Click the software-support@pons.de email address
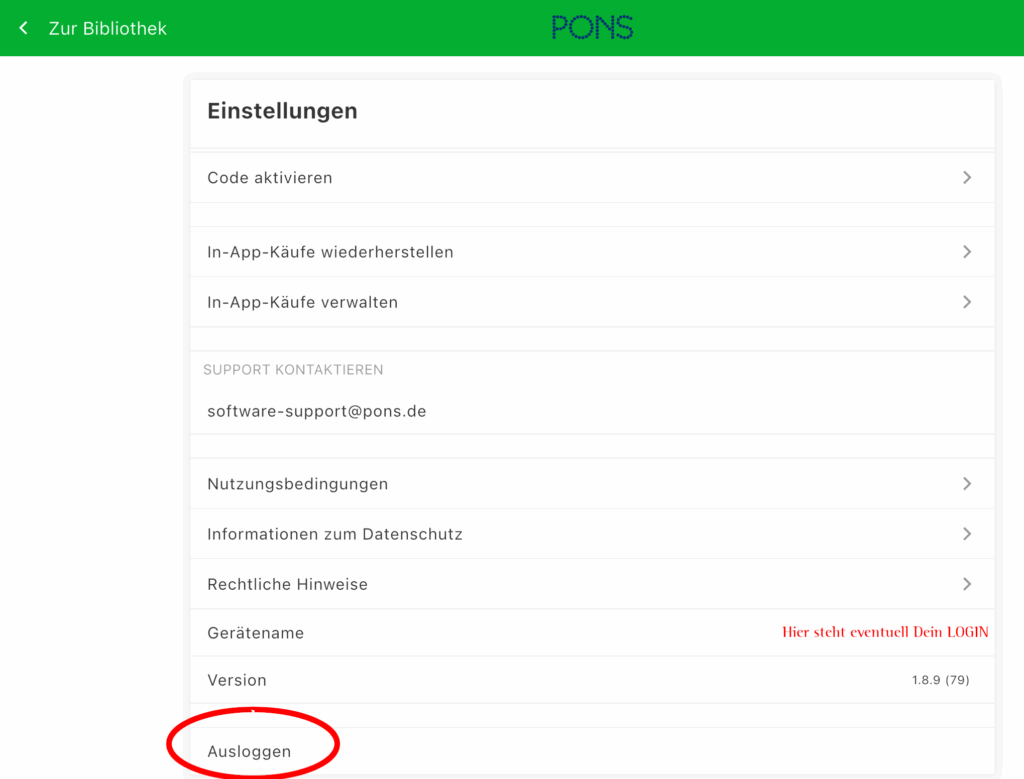This screenshot has height=779, width=1024. tap(317, 411)
